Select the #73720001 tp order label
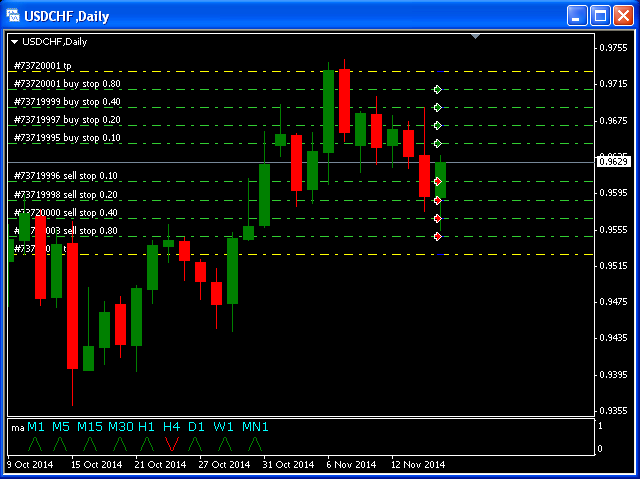This screenshot has width=640, height=480. pyautogui.click(x=43, y=66)
